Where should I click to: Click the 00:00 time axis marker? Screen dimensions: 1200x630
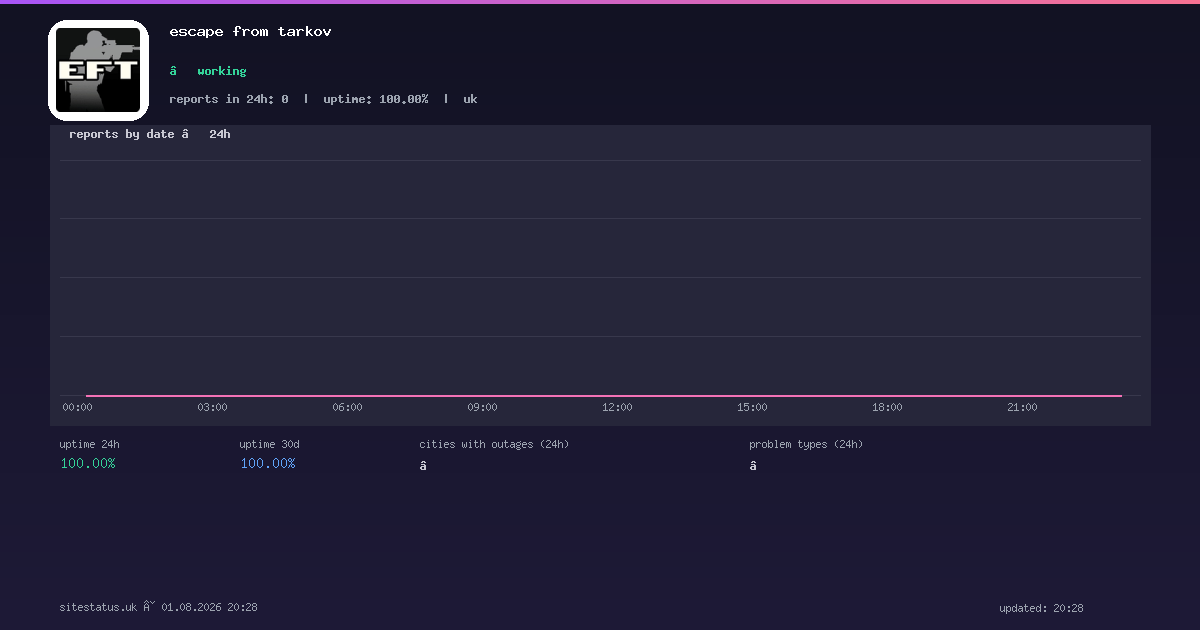[77, 407]
